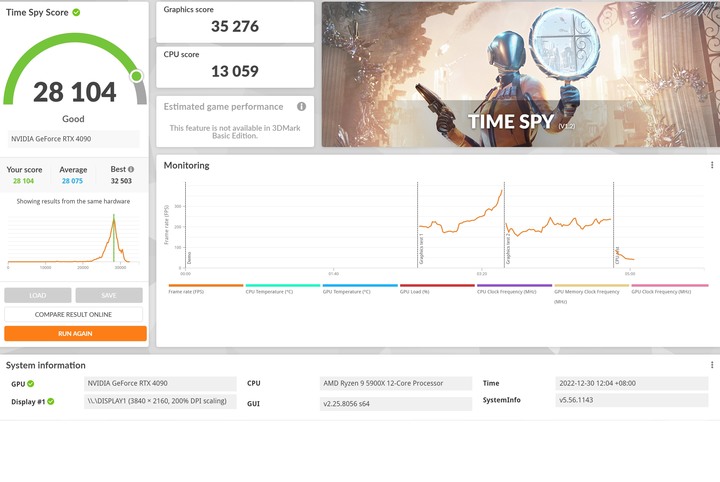
Task: Click the Best score value 32 503
Action: pyautogui.click(x=121, y=181)
